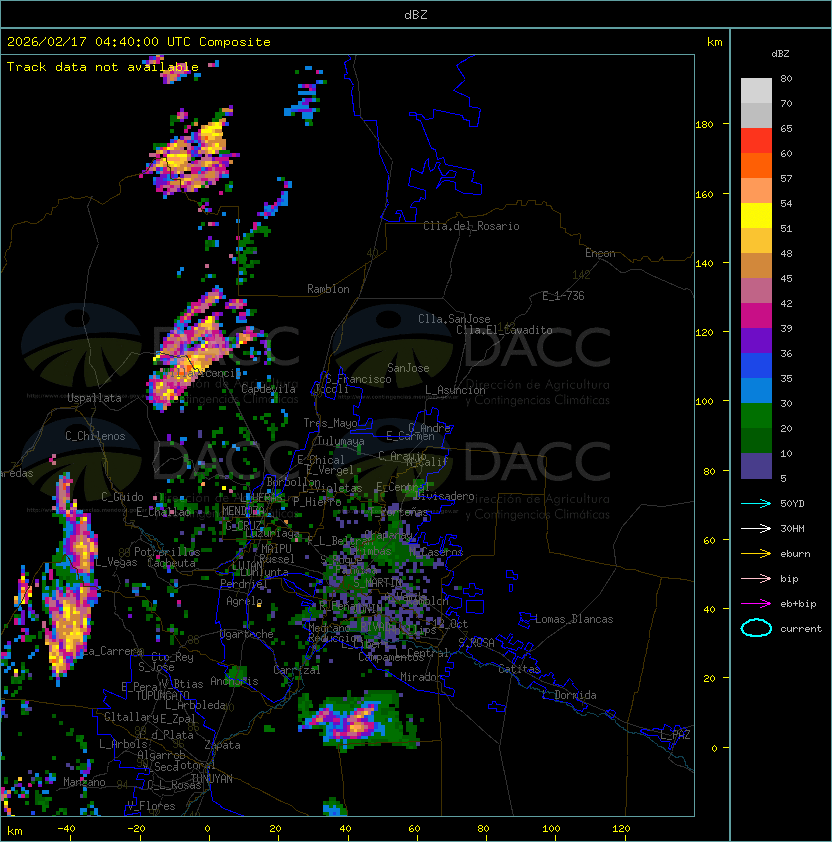The width and height of the screenshot is (832, 842).
Task: Click the 'Zapata' map label
Action: coord(222,745)
